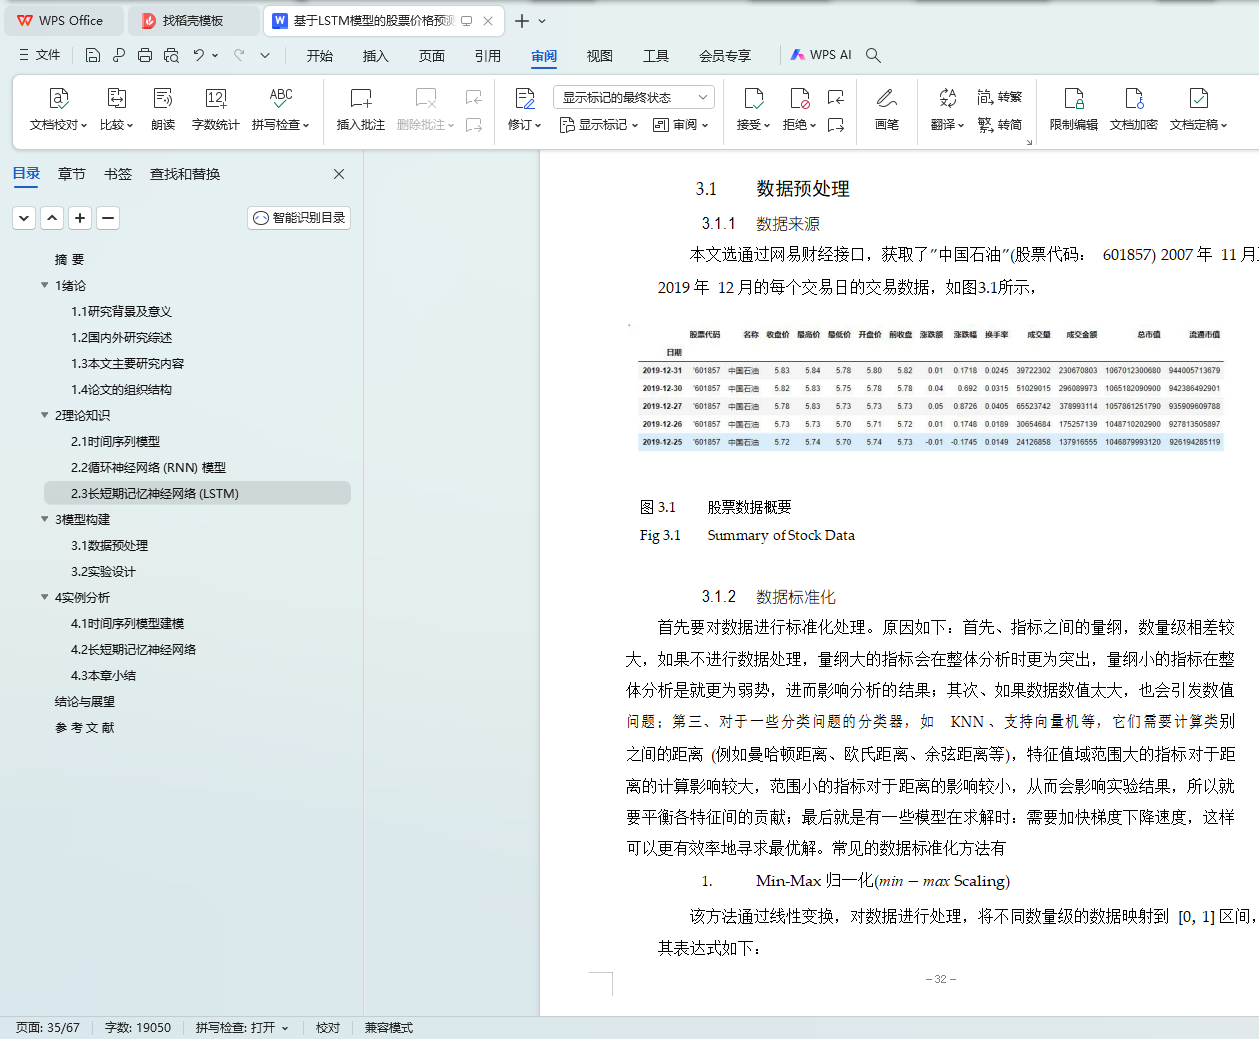Switch to WPS Office home tab
This screenshot has height=1039, width=1259.
[x=62, y=20]
